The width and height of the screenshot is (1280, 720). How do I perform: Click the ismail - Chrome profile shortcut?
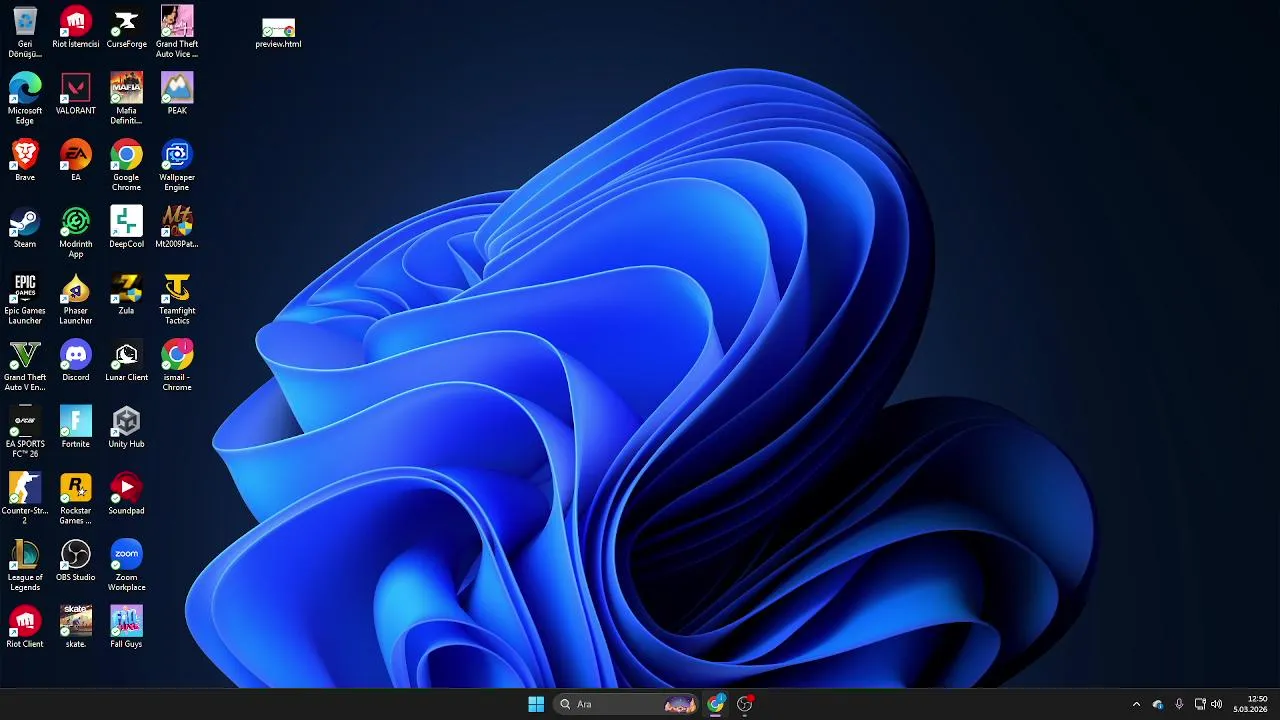click(x=177, y=366)
